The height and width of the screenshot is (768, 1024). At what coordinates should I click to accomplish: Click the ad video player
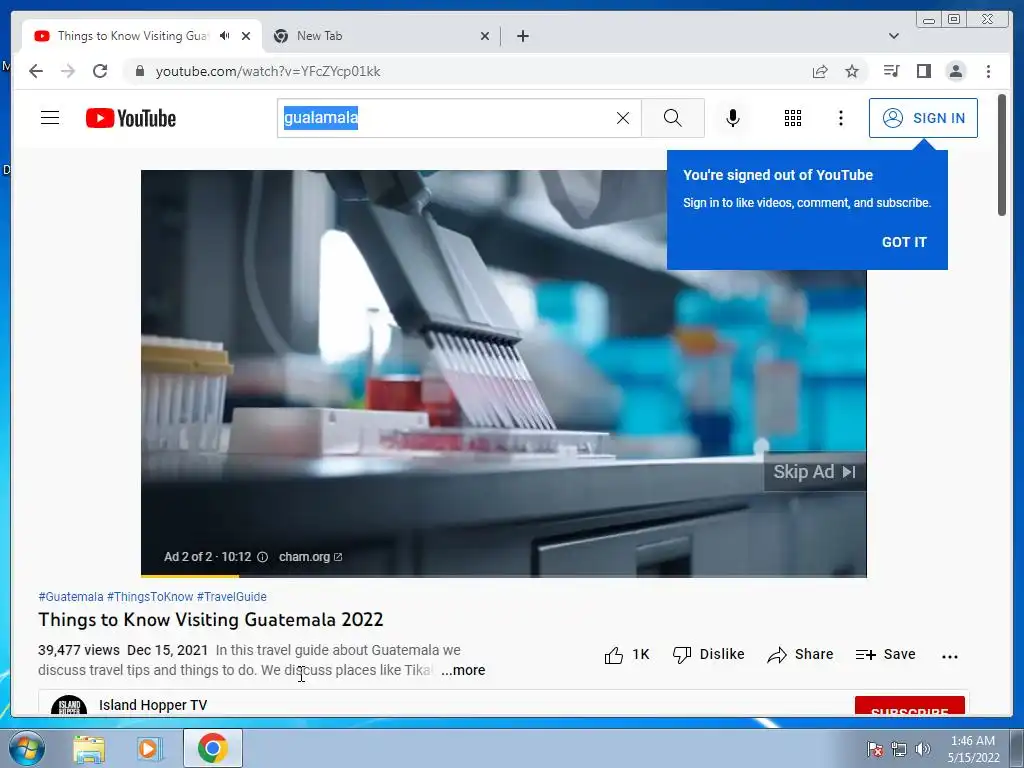click(x=504, y=374)
